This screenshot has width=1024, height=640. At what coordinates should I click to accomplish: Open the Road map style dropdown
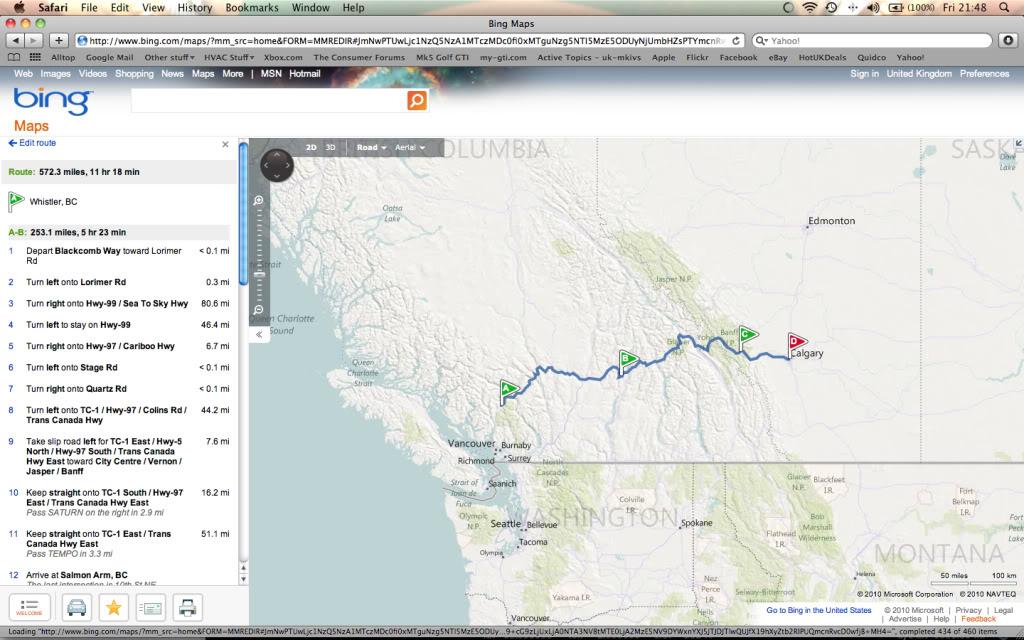click(x=371, y=148)
